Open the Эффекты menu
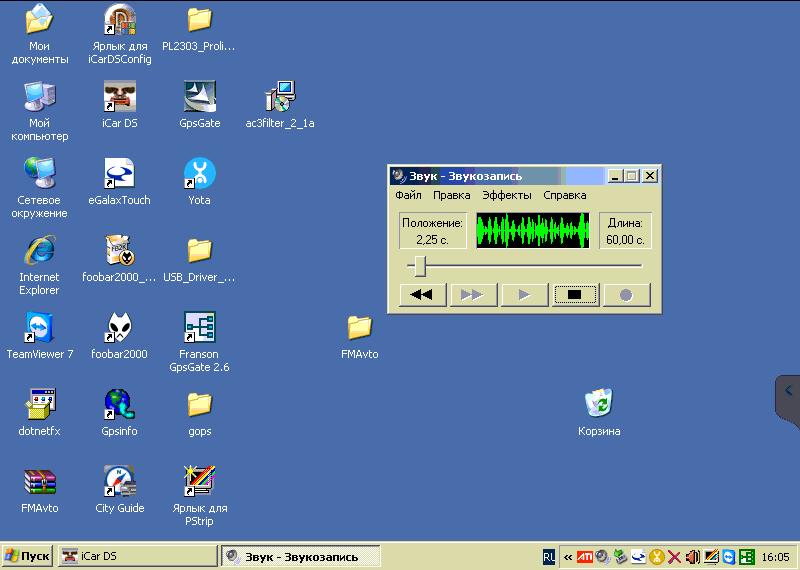The image size is (800, 570). click(506, 195)
